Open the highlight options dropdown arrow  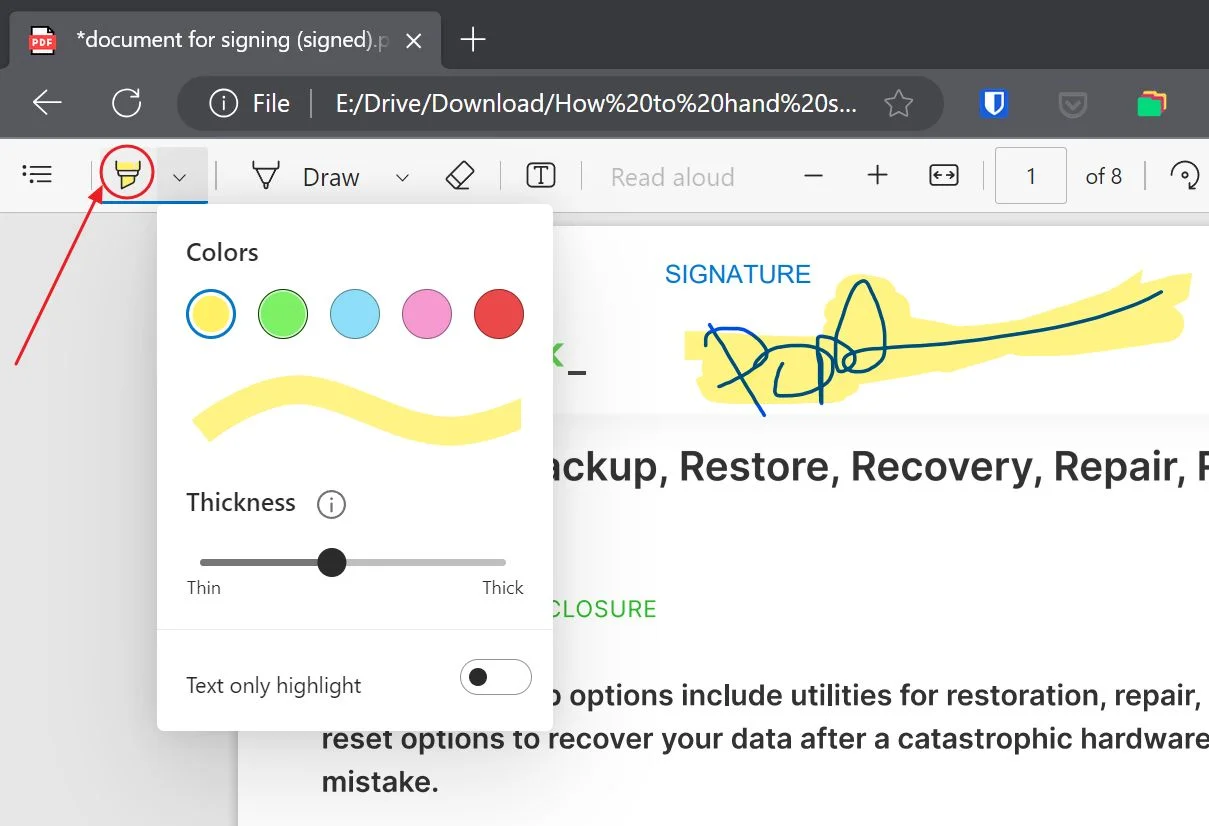click(179, 177)
